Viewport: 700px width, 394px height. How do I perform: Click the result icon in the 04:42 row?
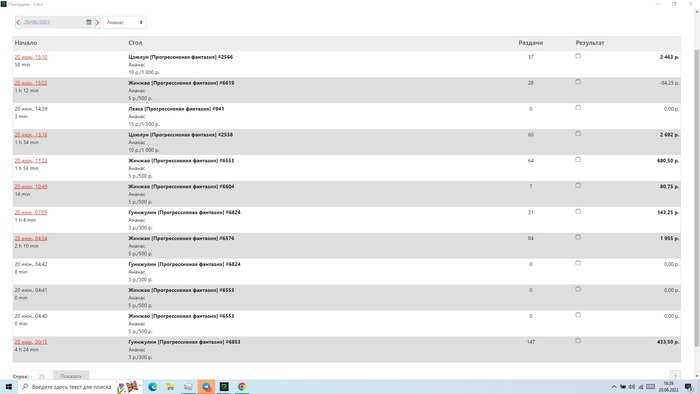pos(578,263)
